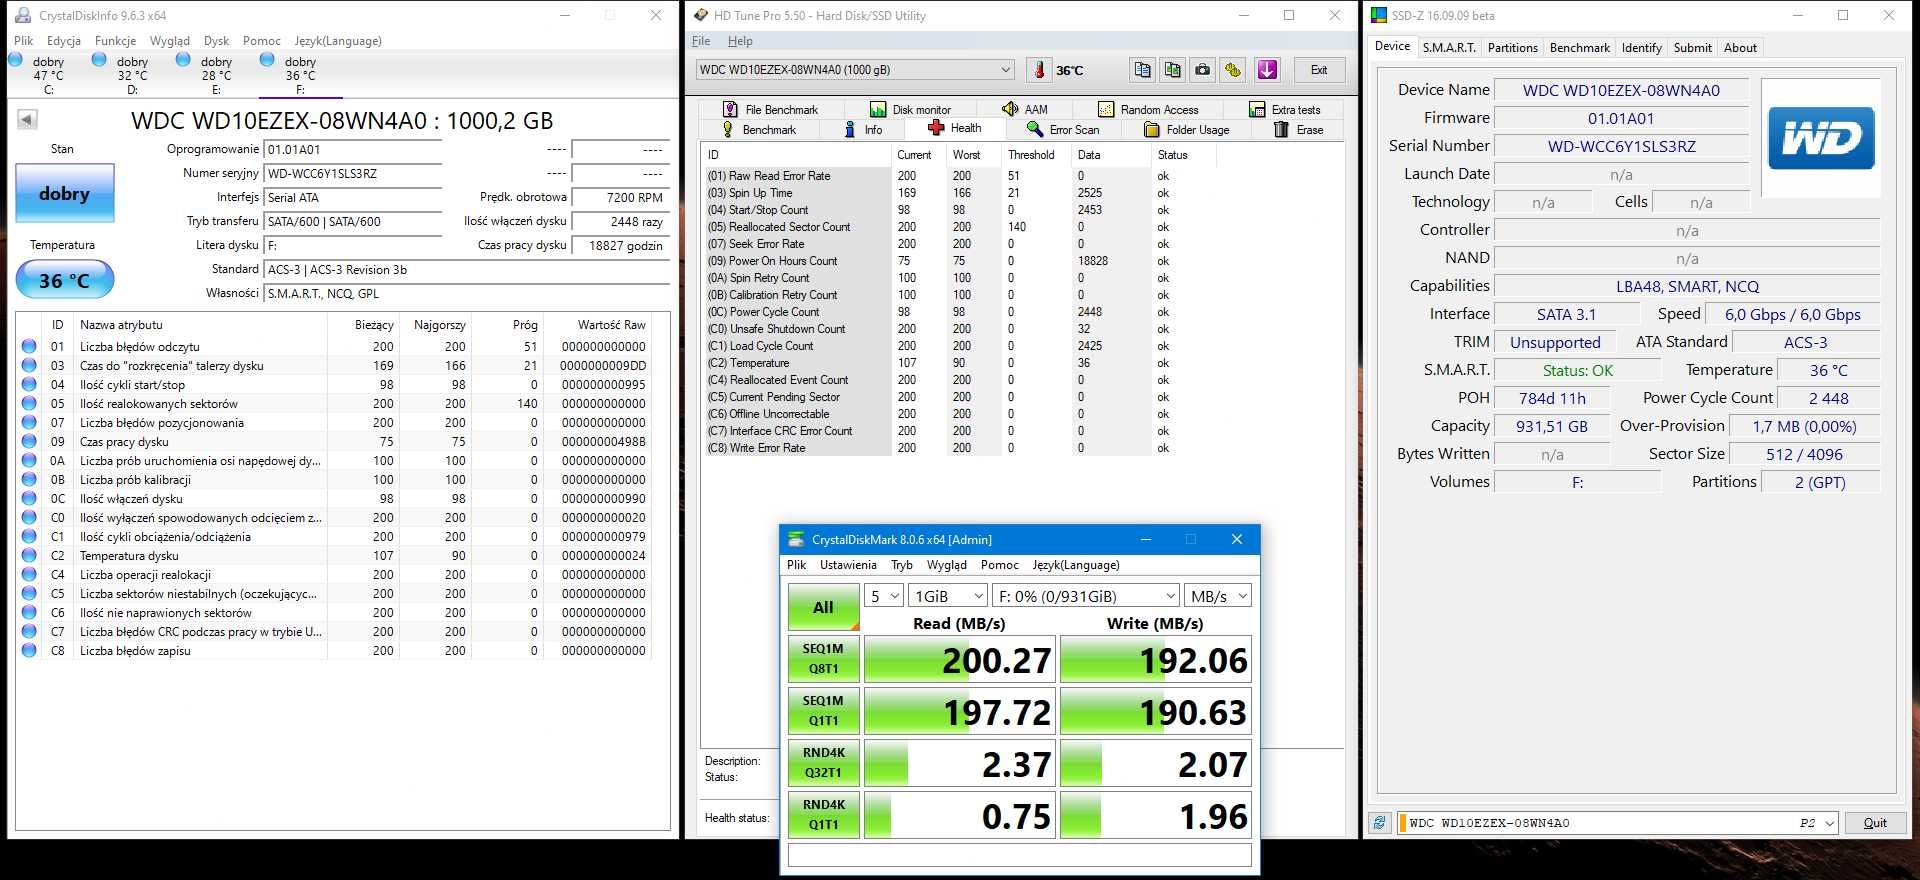Select disk E: 28 °C in CrystalDiskInfo
1920x880 pixels.
pos(216,75)
